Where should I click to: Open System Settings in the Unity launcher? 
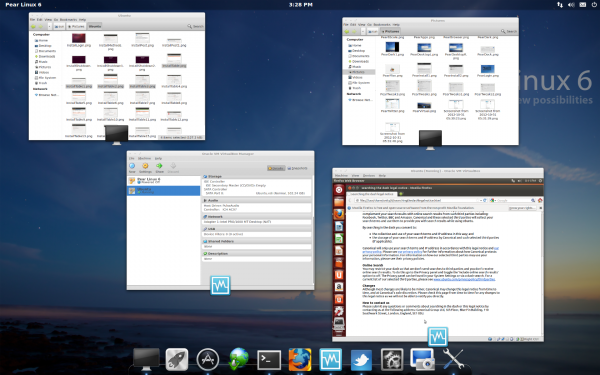339,311
